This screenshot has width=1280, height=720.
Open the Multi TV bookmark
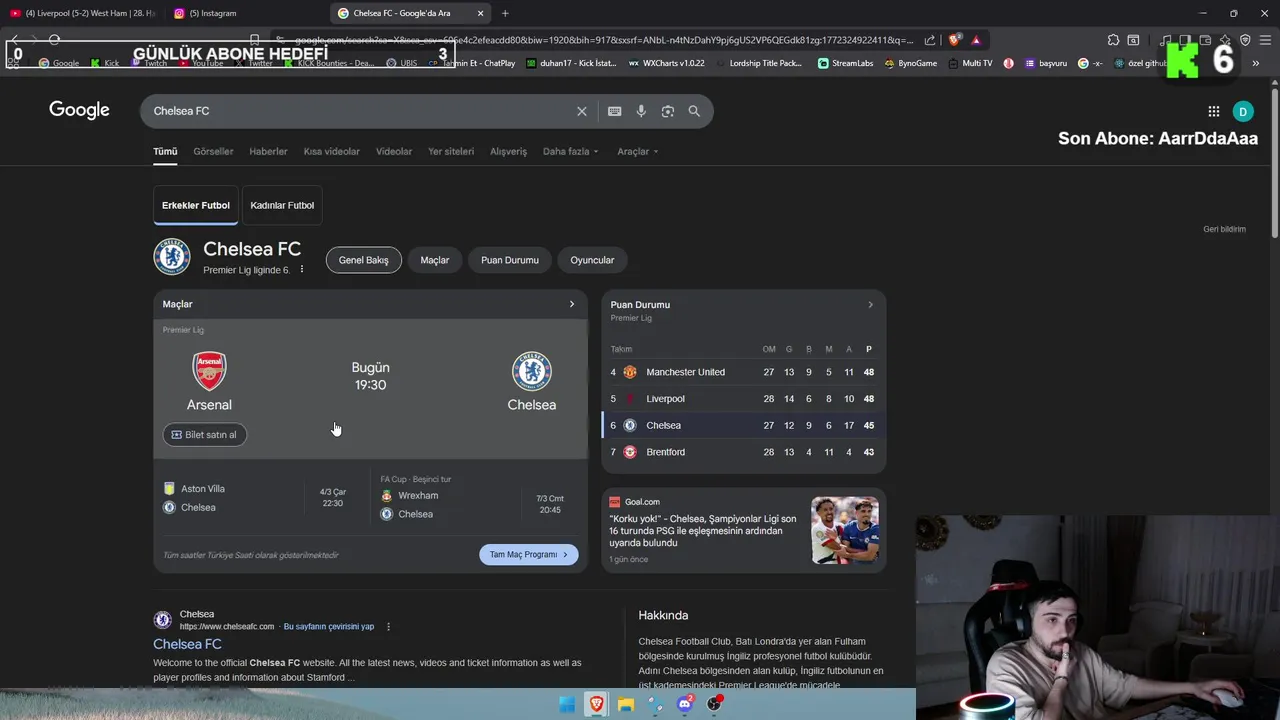pyautogui.click(x=970, y=63)
